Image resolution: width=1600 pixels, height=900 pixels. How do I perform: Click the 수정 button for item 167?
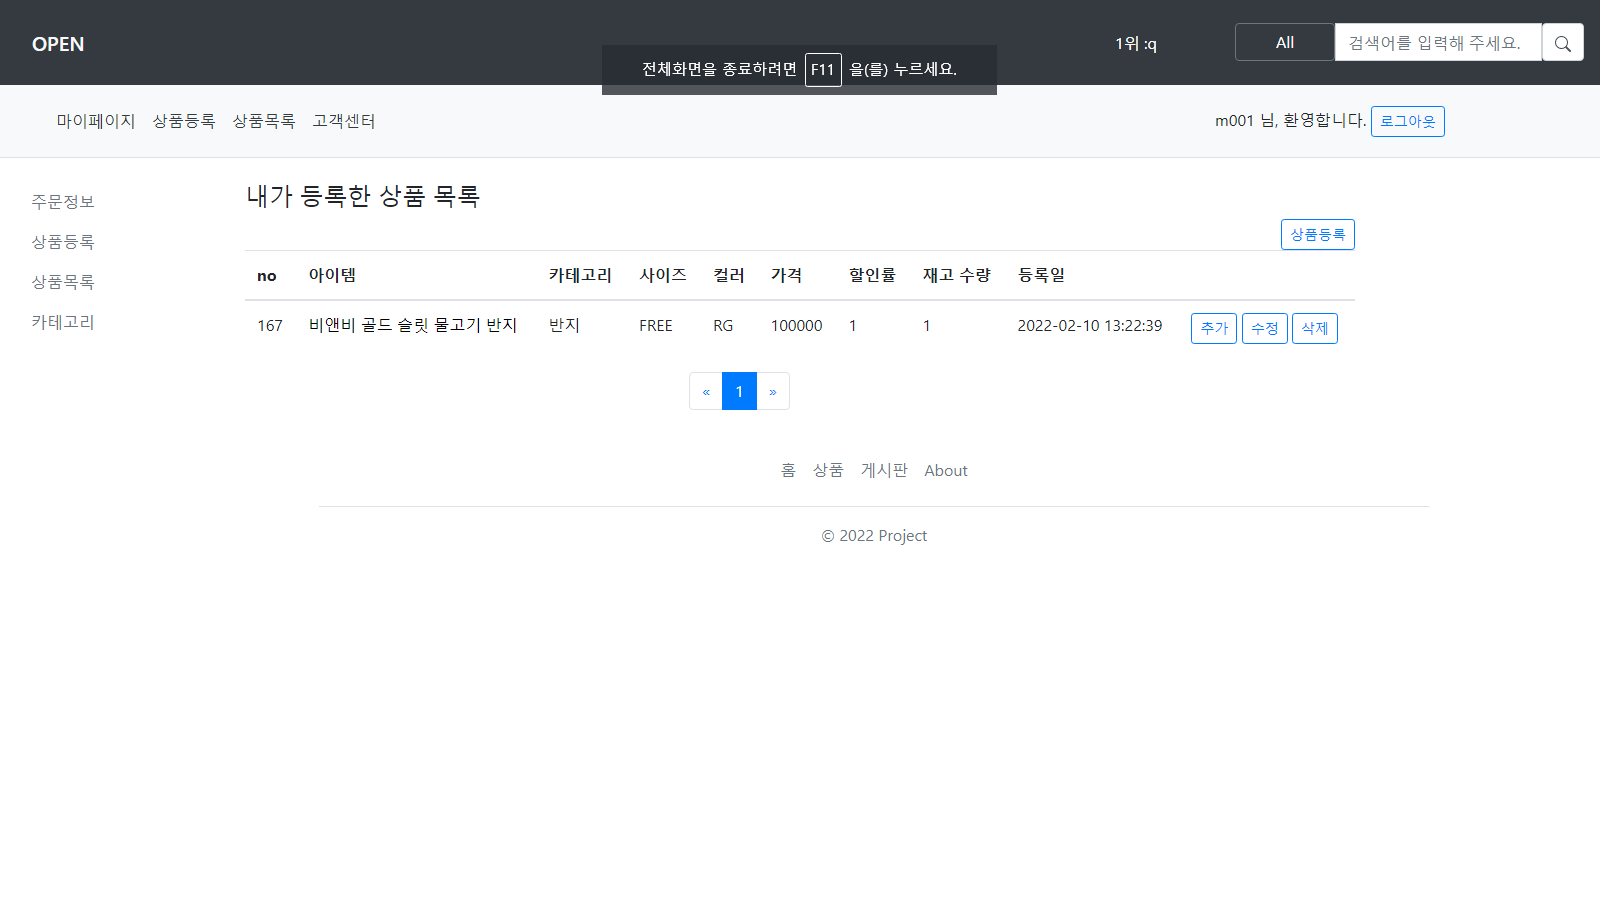pos(1264,328)
